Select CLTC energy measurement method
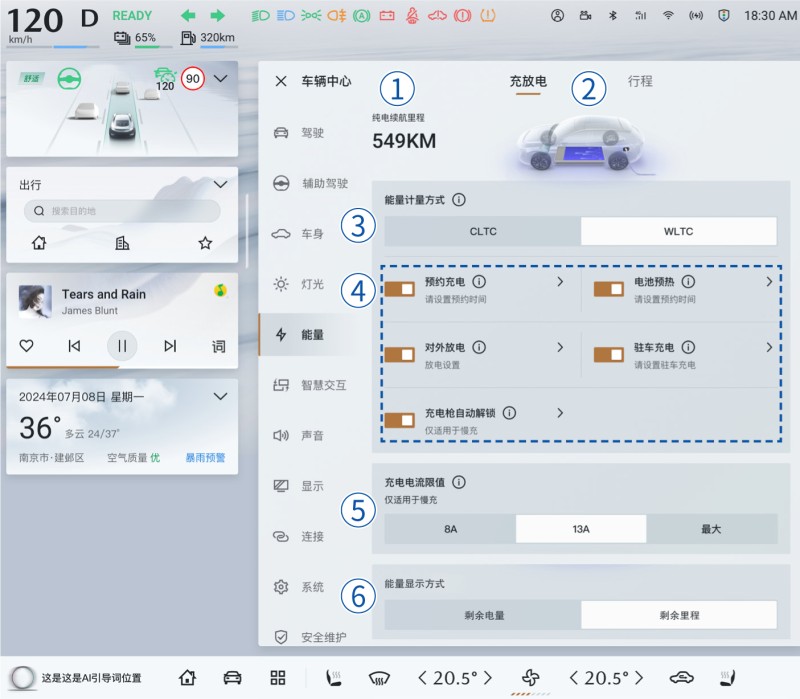800x699 pixels. (x=483, y=232)
